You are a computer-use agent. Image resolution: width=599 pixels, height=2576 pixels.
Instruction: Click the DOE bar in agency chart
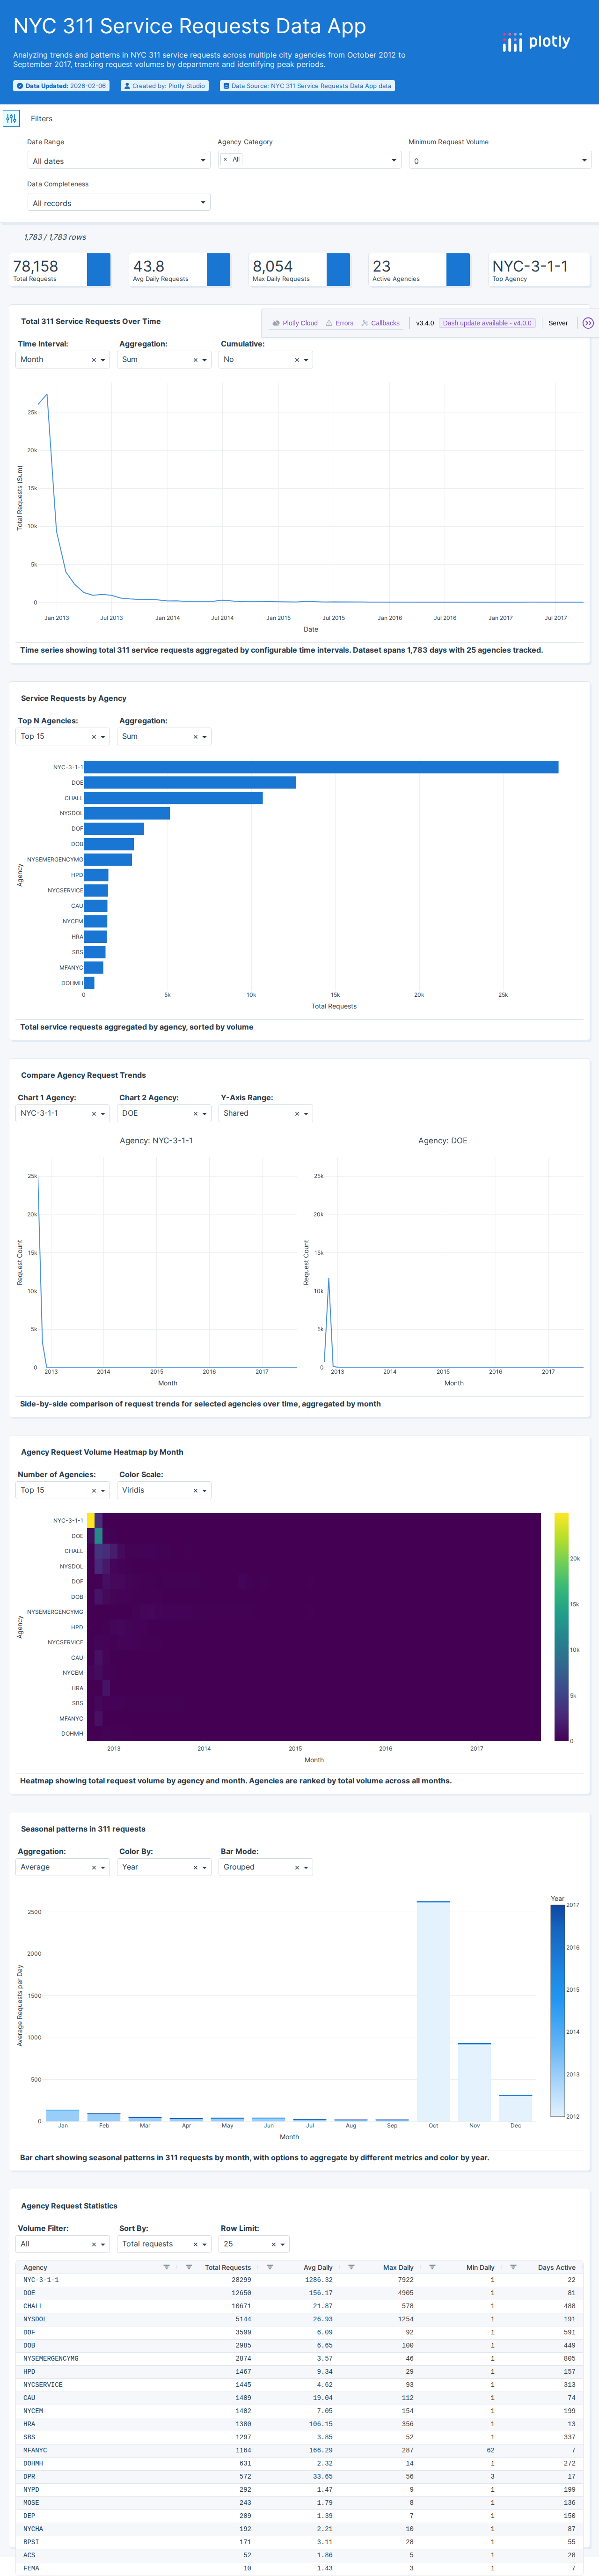190,783
